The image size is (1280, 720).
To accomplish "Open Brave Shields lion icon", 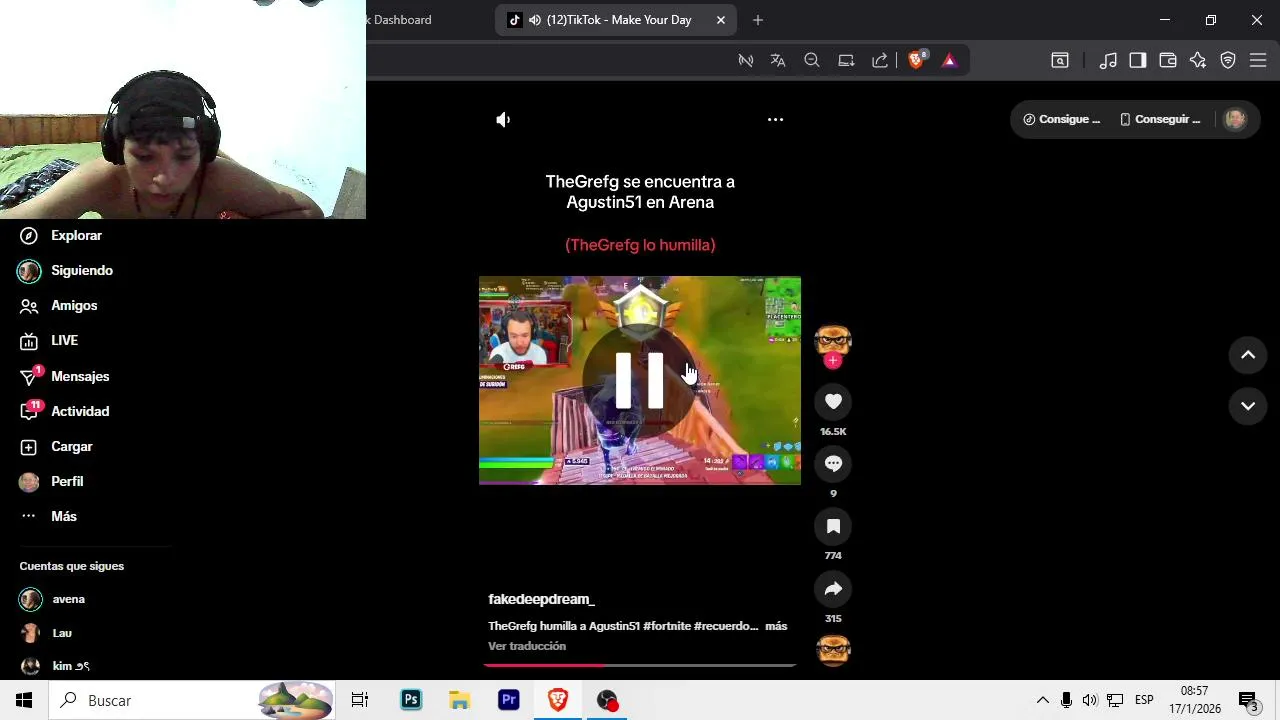I will (x=916, y=60).
